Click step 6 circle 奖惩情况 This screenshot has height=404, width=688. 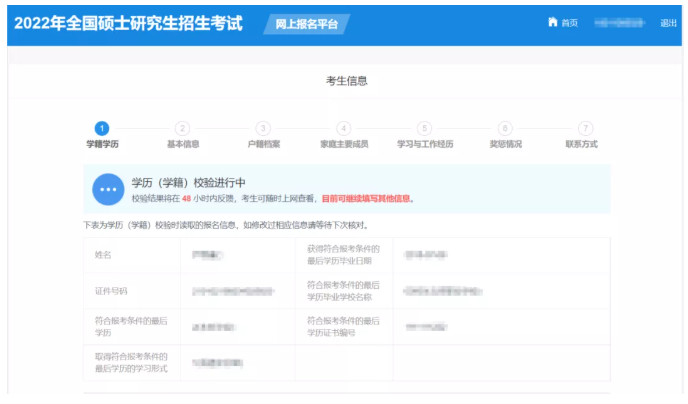(505, 129)
